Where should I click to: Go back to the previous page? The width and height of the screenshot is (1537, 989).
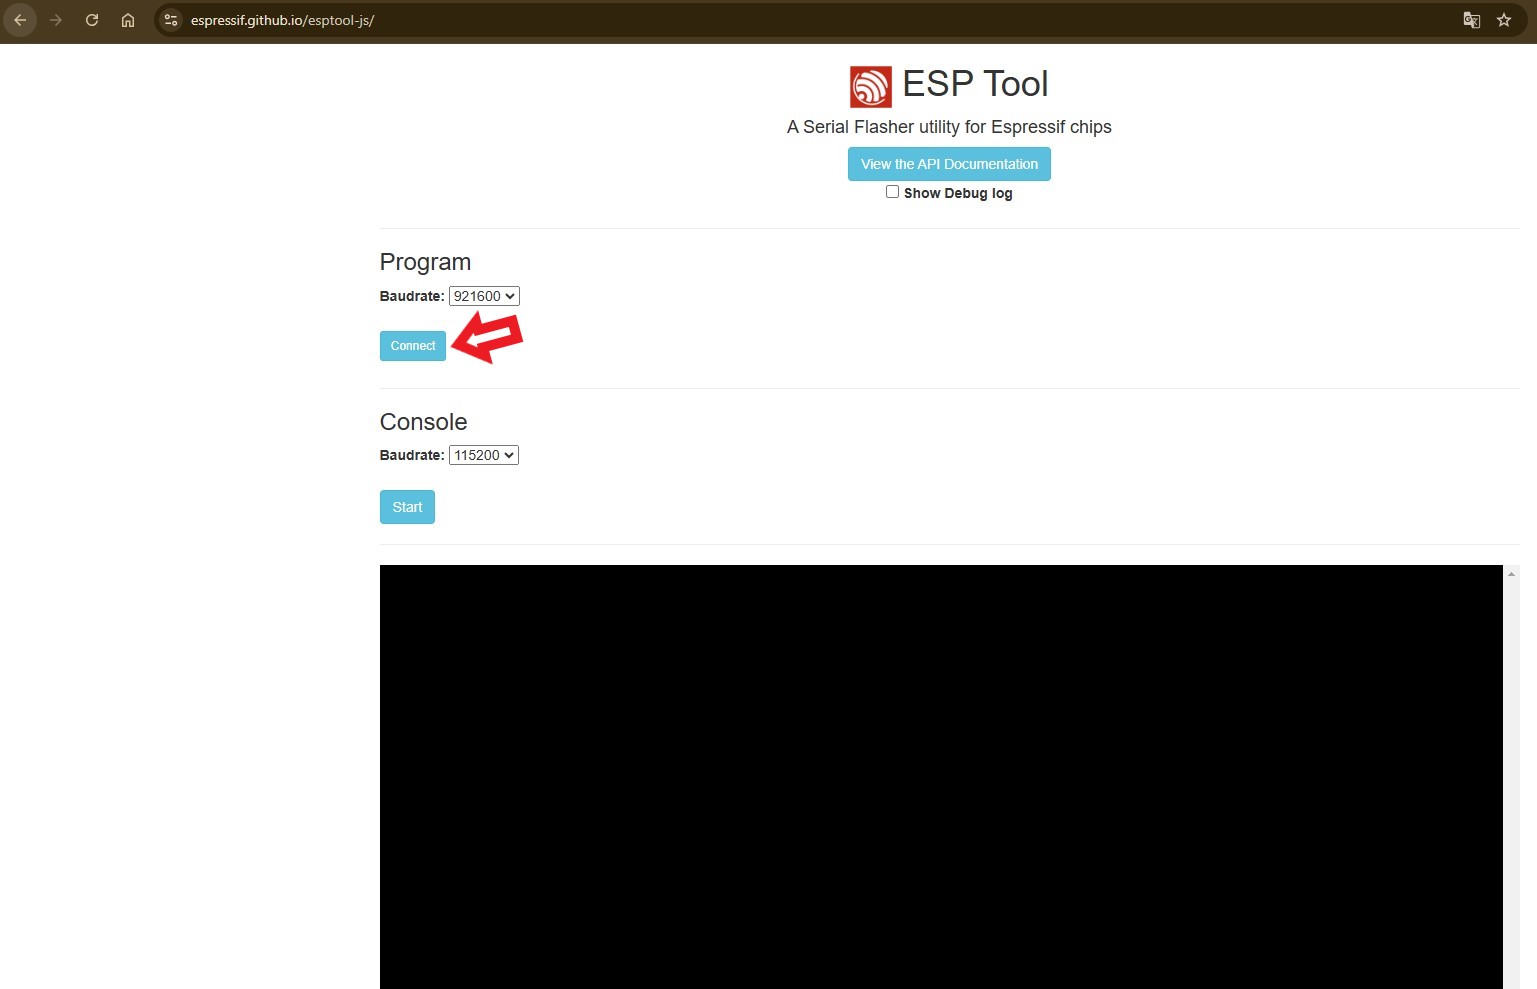[20, 20]
